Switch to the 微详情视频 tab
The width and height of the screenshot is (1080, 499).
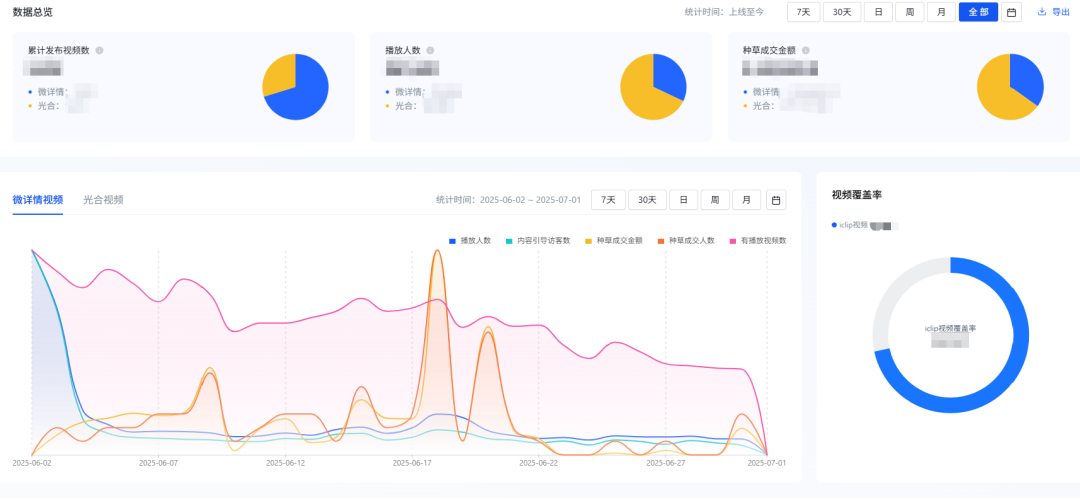[38, 200]
